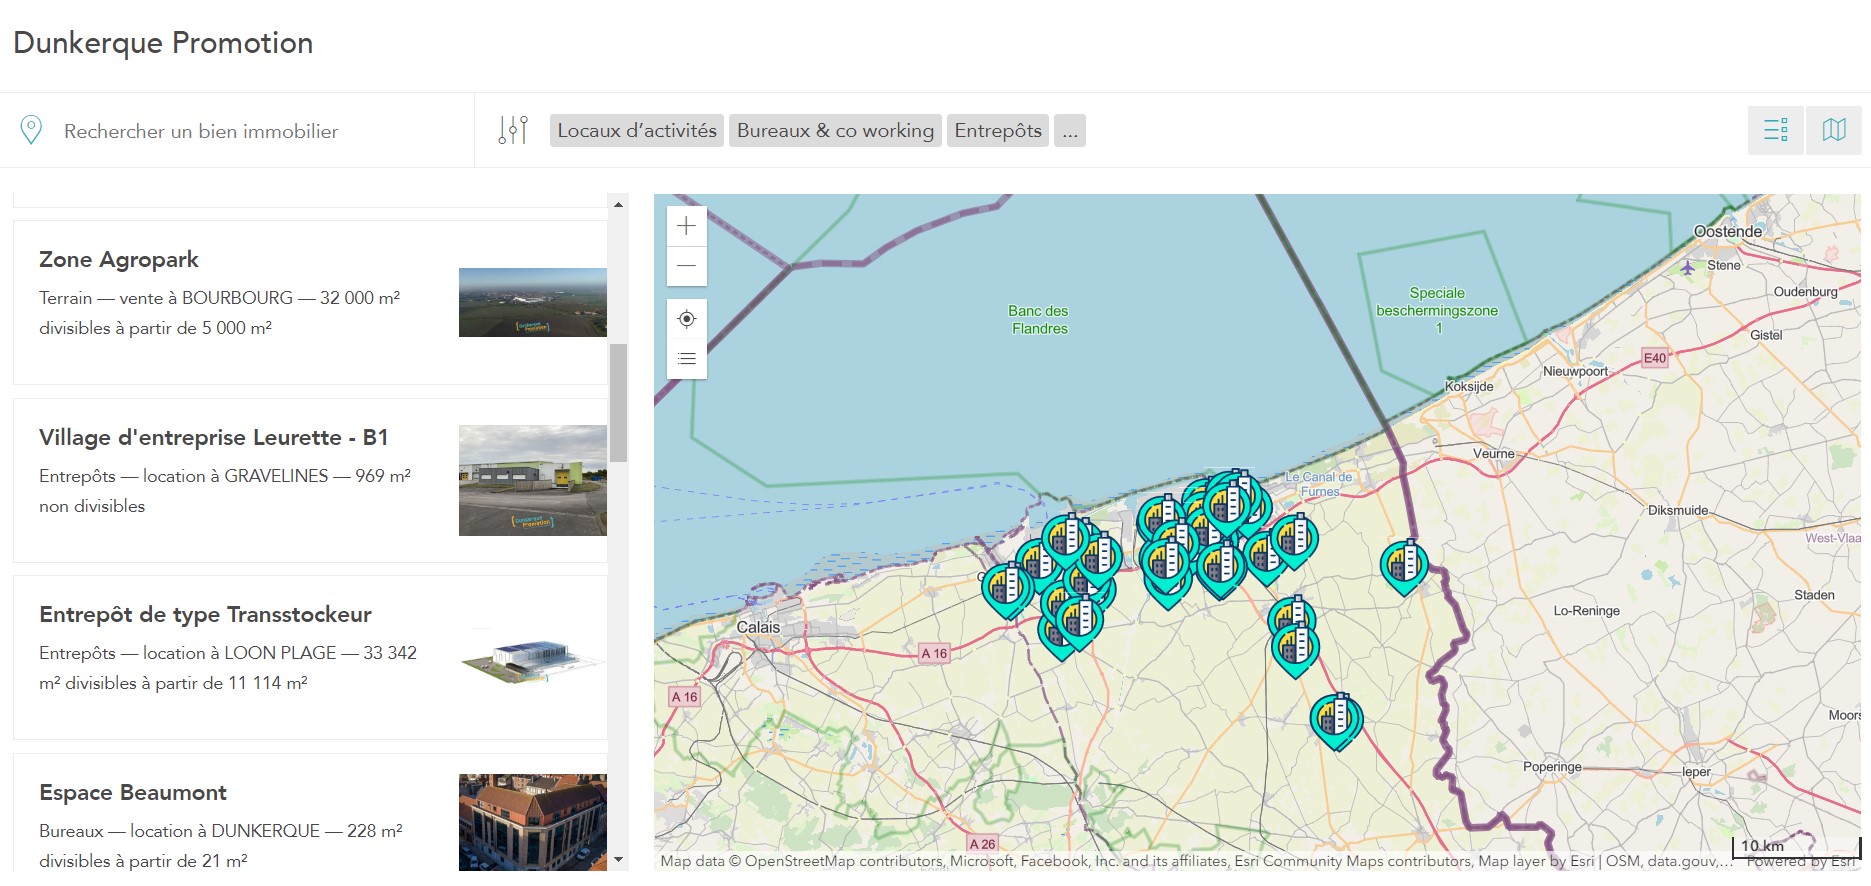Viewport: 1871px width, 886px height.
Task: Click the location pin search icon
Action: click(x=31, y=130)
